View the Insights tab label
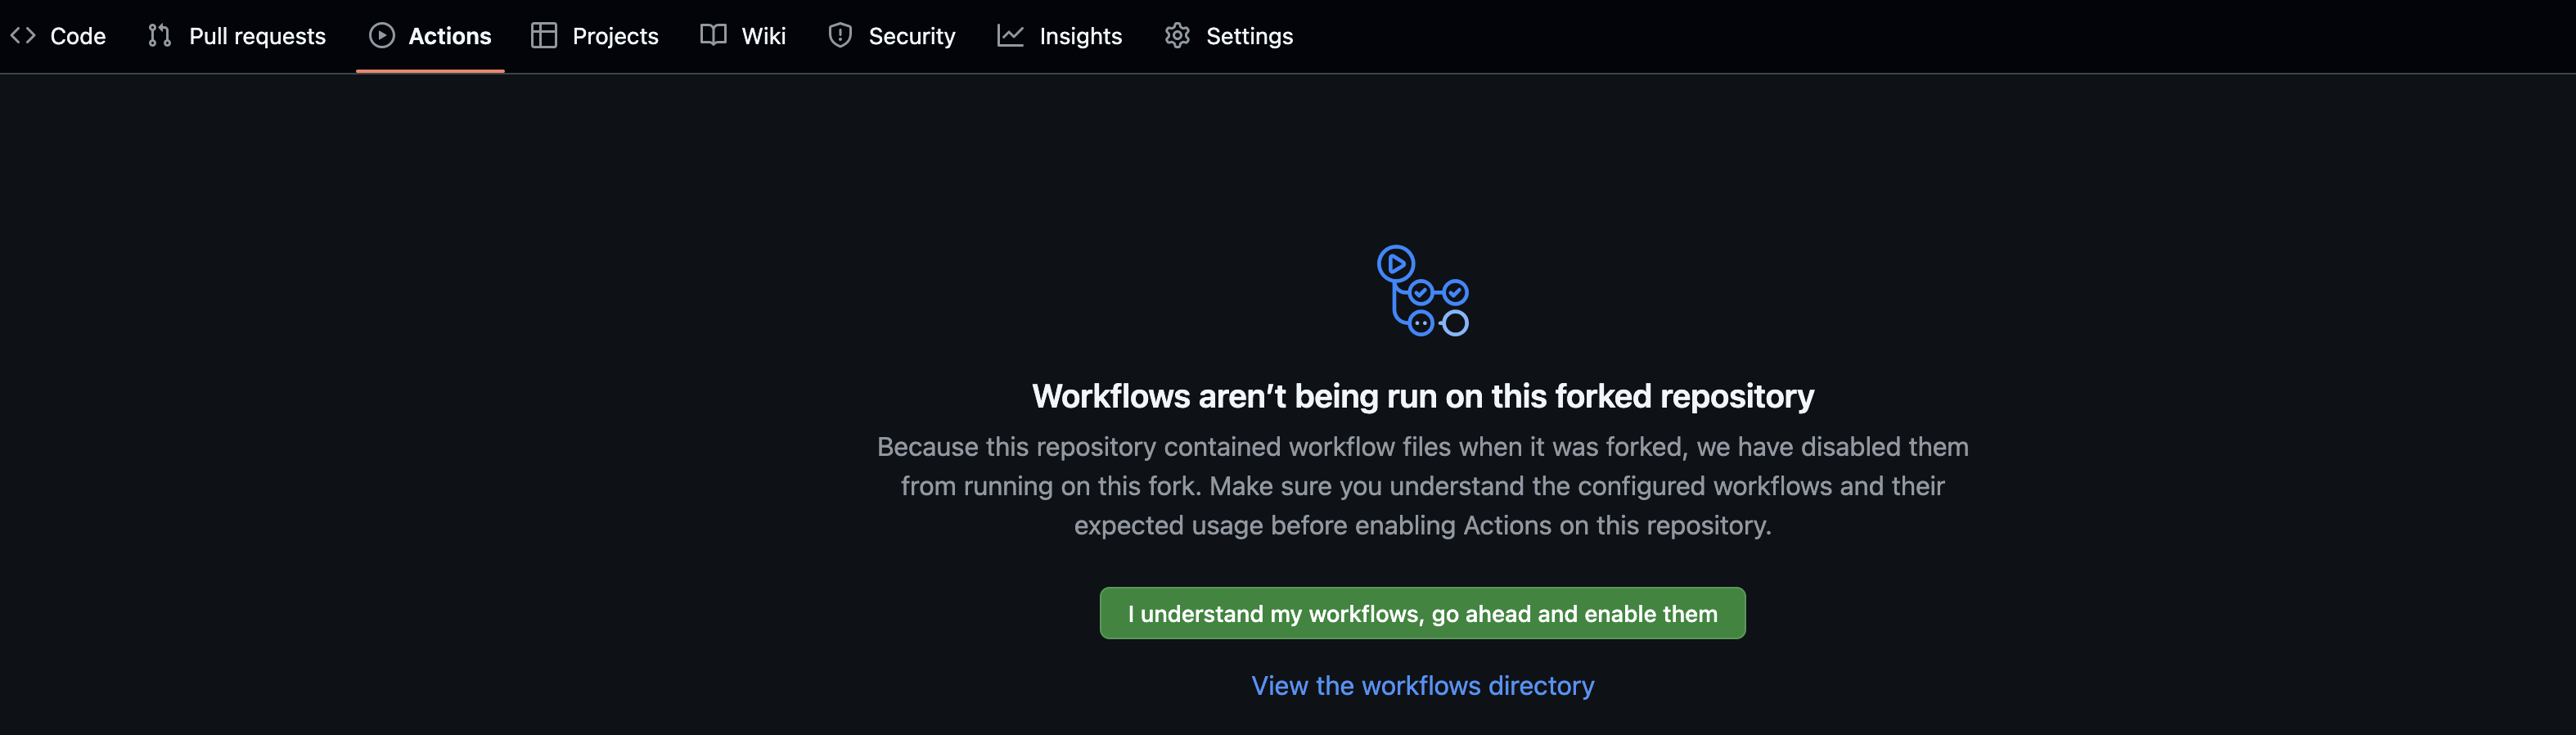Viewport: 2576px width, 735px height. (x=1081, y=36)
